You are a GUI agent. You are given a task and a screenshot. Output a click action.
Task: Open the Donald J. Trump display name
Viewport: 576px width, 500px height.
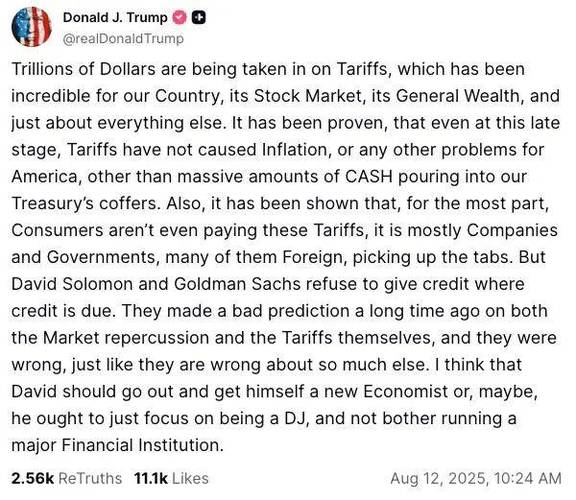click(x=115, y=17)
